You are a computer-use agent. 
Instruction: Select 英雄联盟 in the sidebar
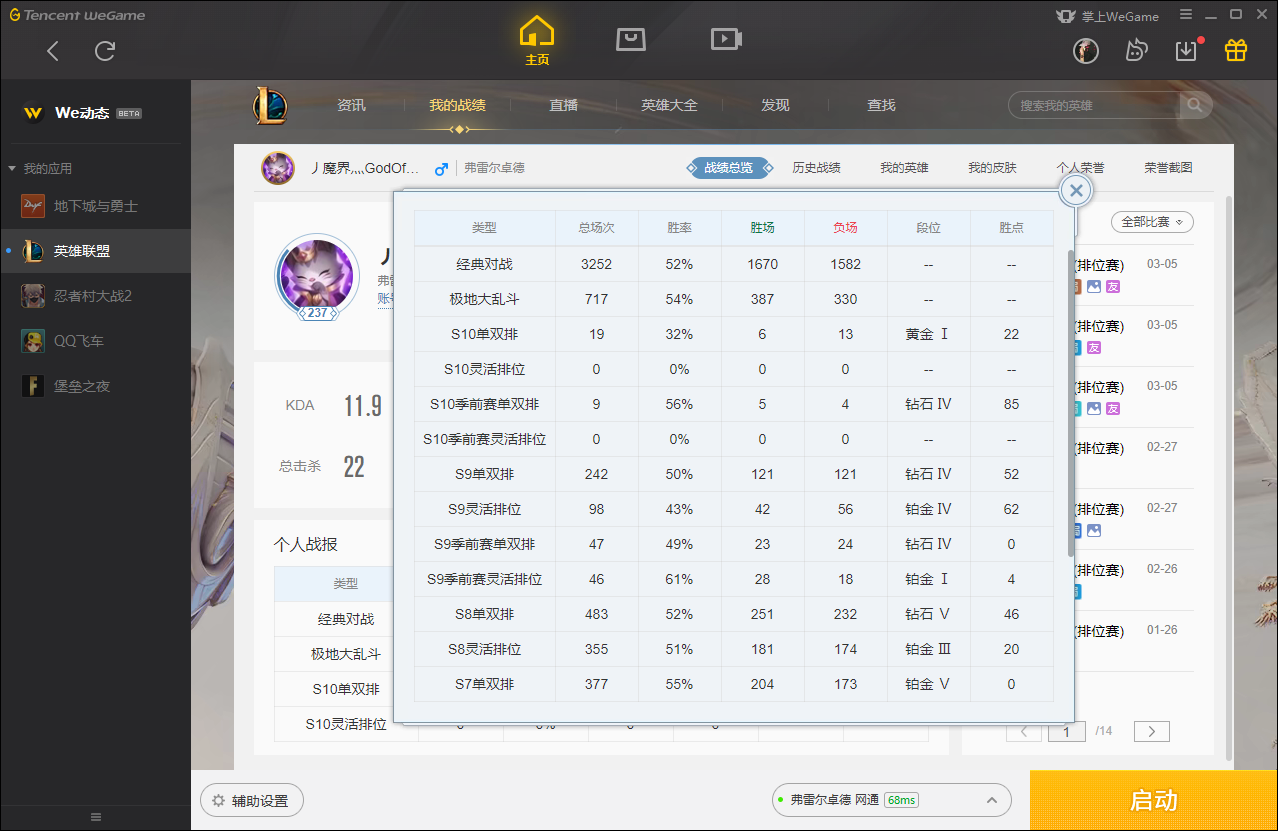pyautogui.click(x=95, y=251)
